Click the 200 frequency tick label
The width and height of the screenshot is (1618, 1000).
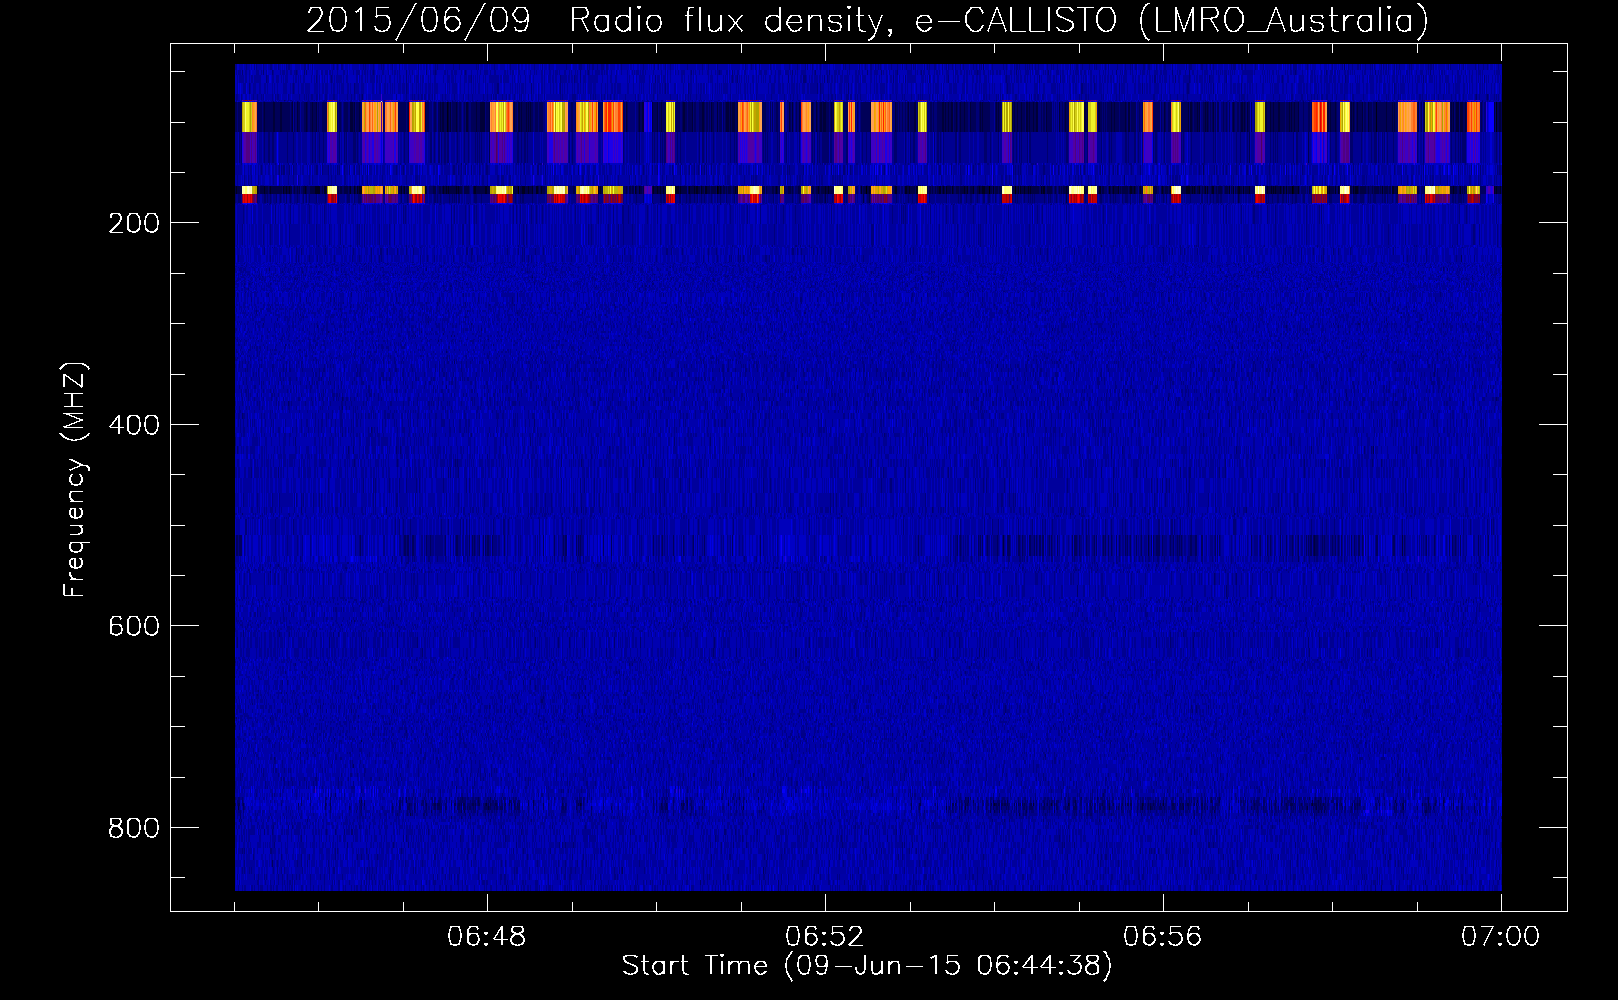pyautogui.click(x=134, y=223)
